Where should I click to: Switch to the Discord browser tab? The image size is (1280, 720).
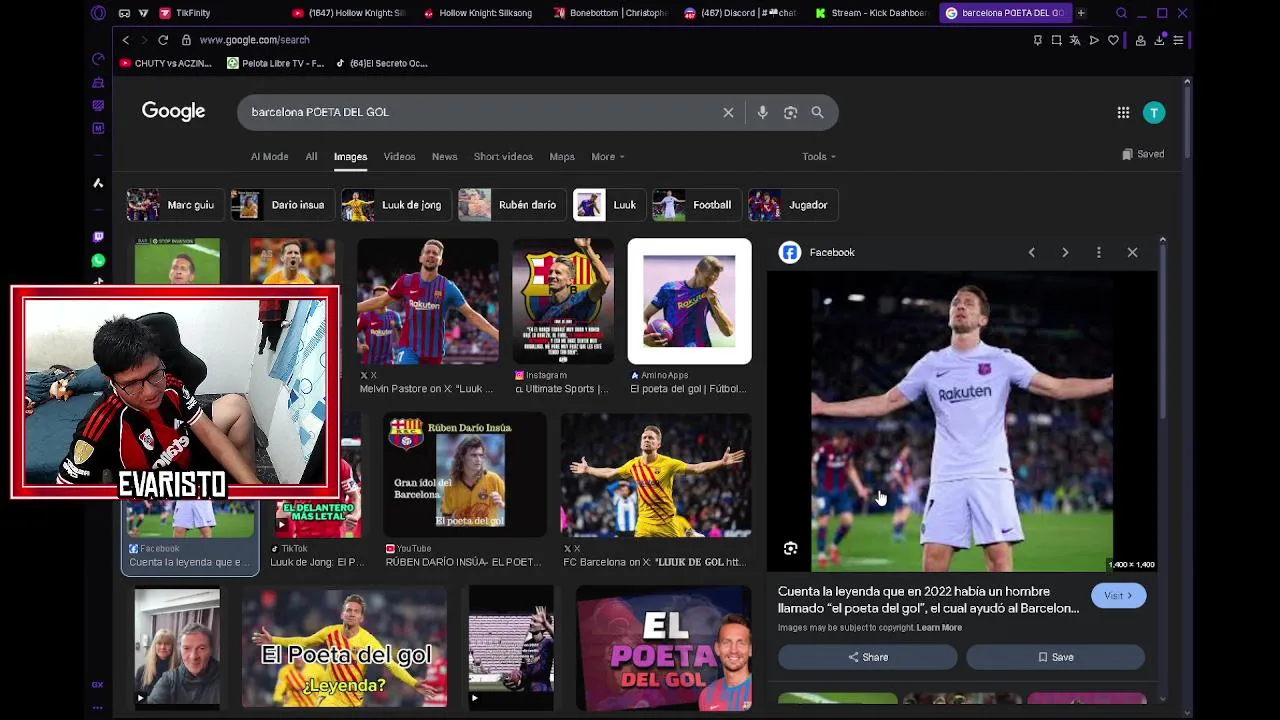coord(741,13)
